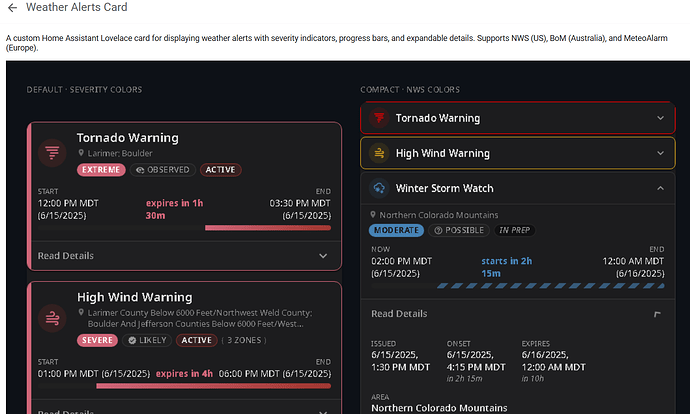Click the tornado icon in the default Tornado Warning card
Viewport: 690px width, 414px height.
[52, 153]
